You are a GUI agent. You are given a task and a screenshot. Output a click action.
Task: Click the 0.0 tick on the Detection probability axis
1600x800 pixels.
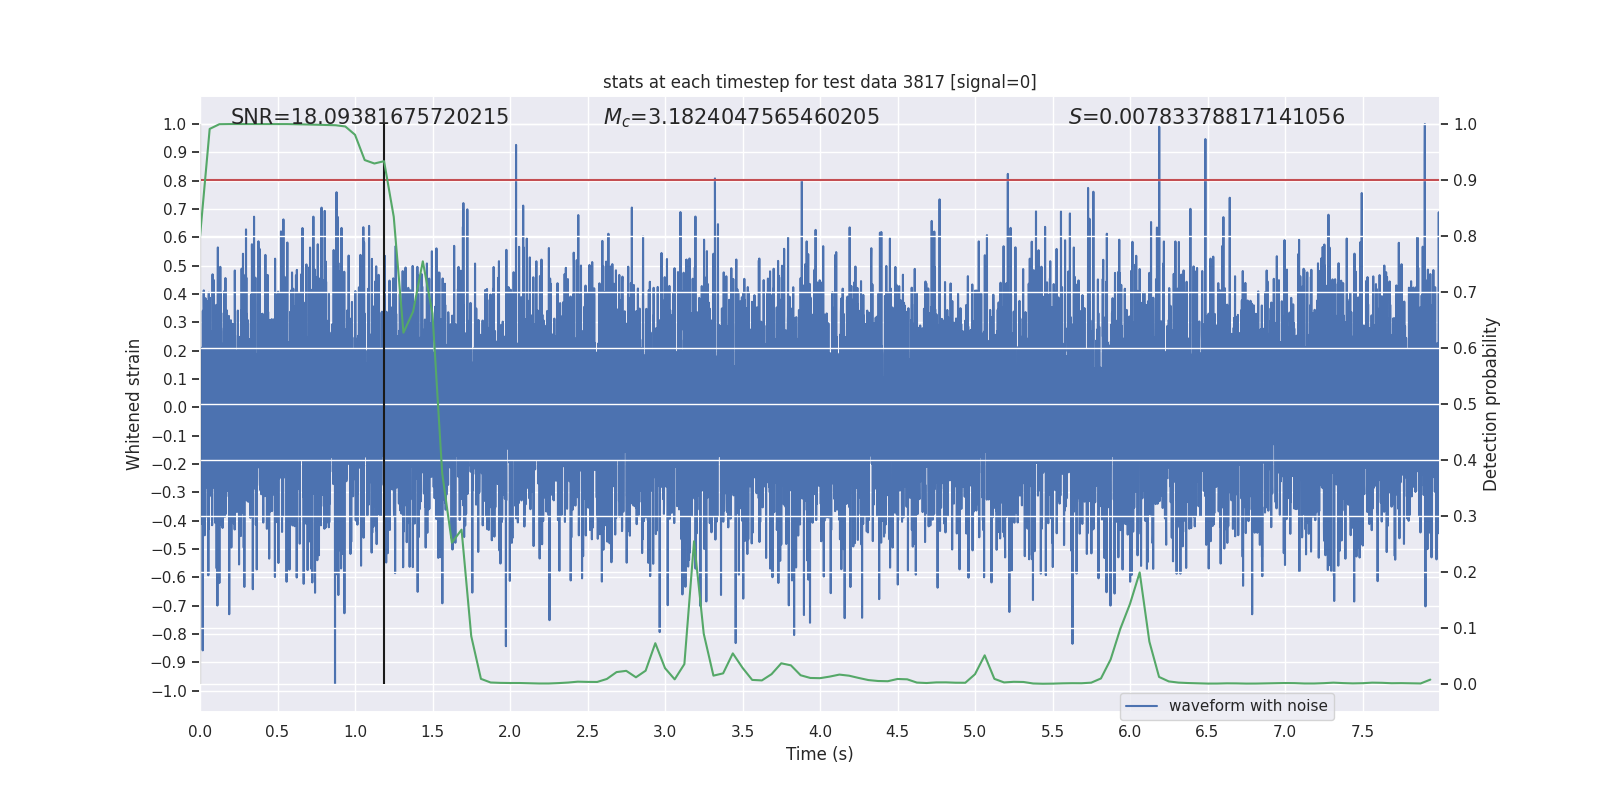pyautogui.click(x=1465, y=685)
